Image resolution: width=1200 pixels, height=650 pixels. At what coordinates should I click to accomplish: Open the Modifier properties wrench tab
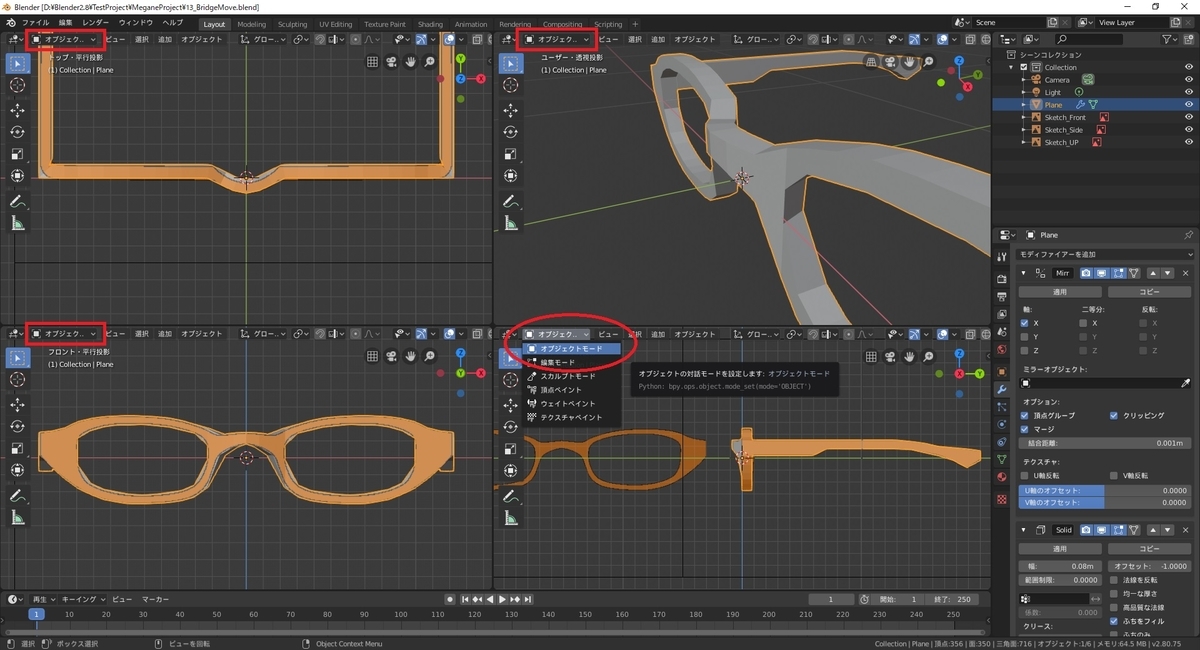pos(1002,388)
